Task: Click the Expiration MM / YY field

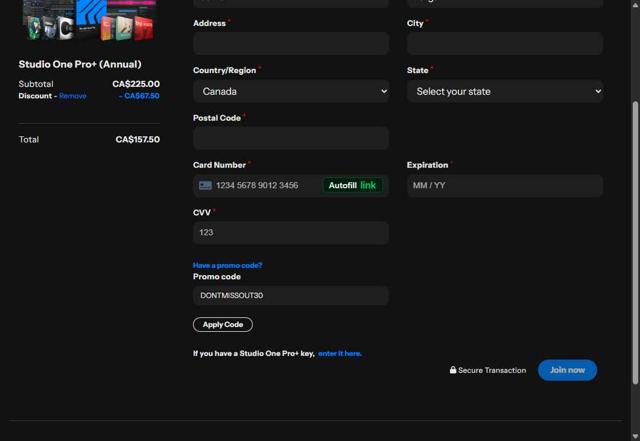Action: [504, 185]
